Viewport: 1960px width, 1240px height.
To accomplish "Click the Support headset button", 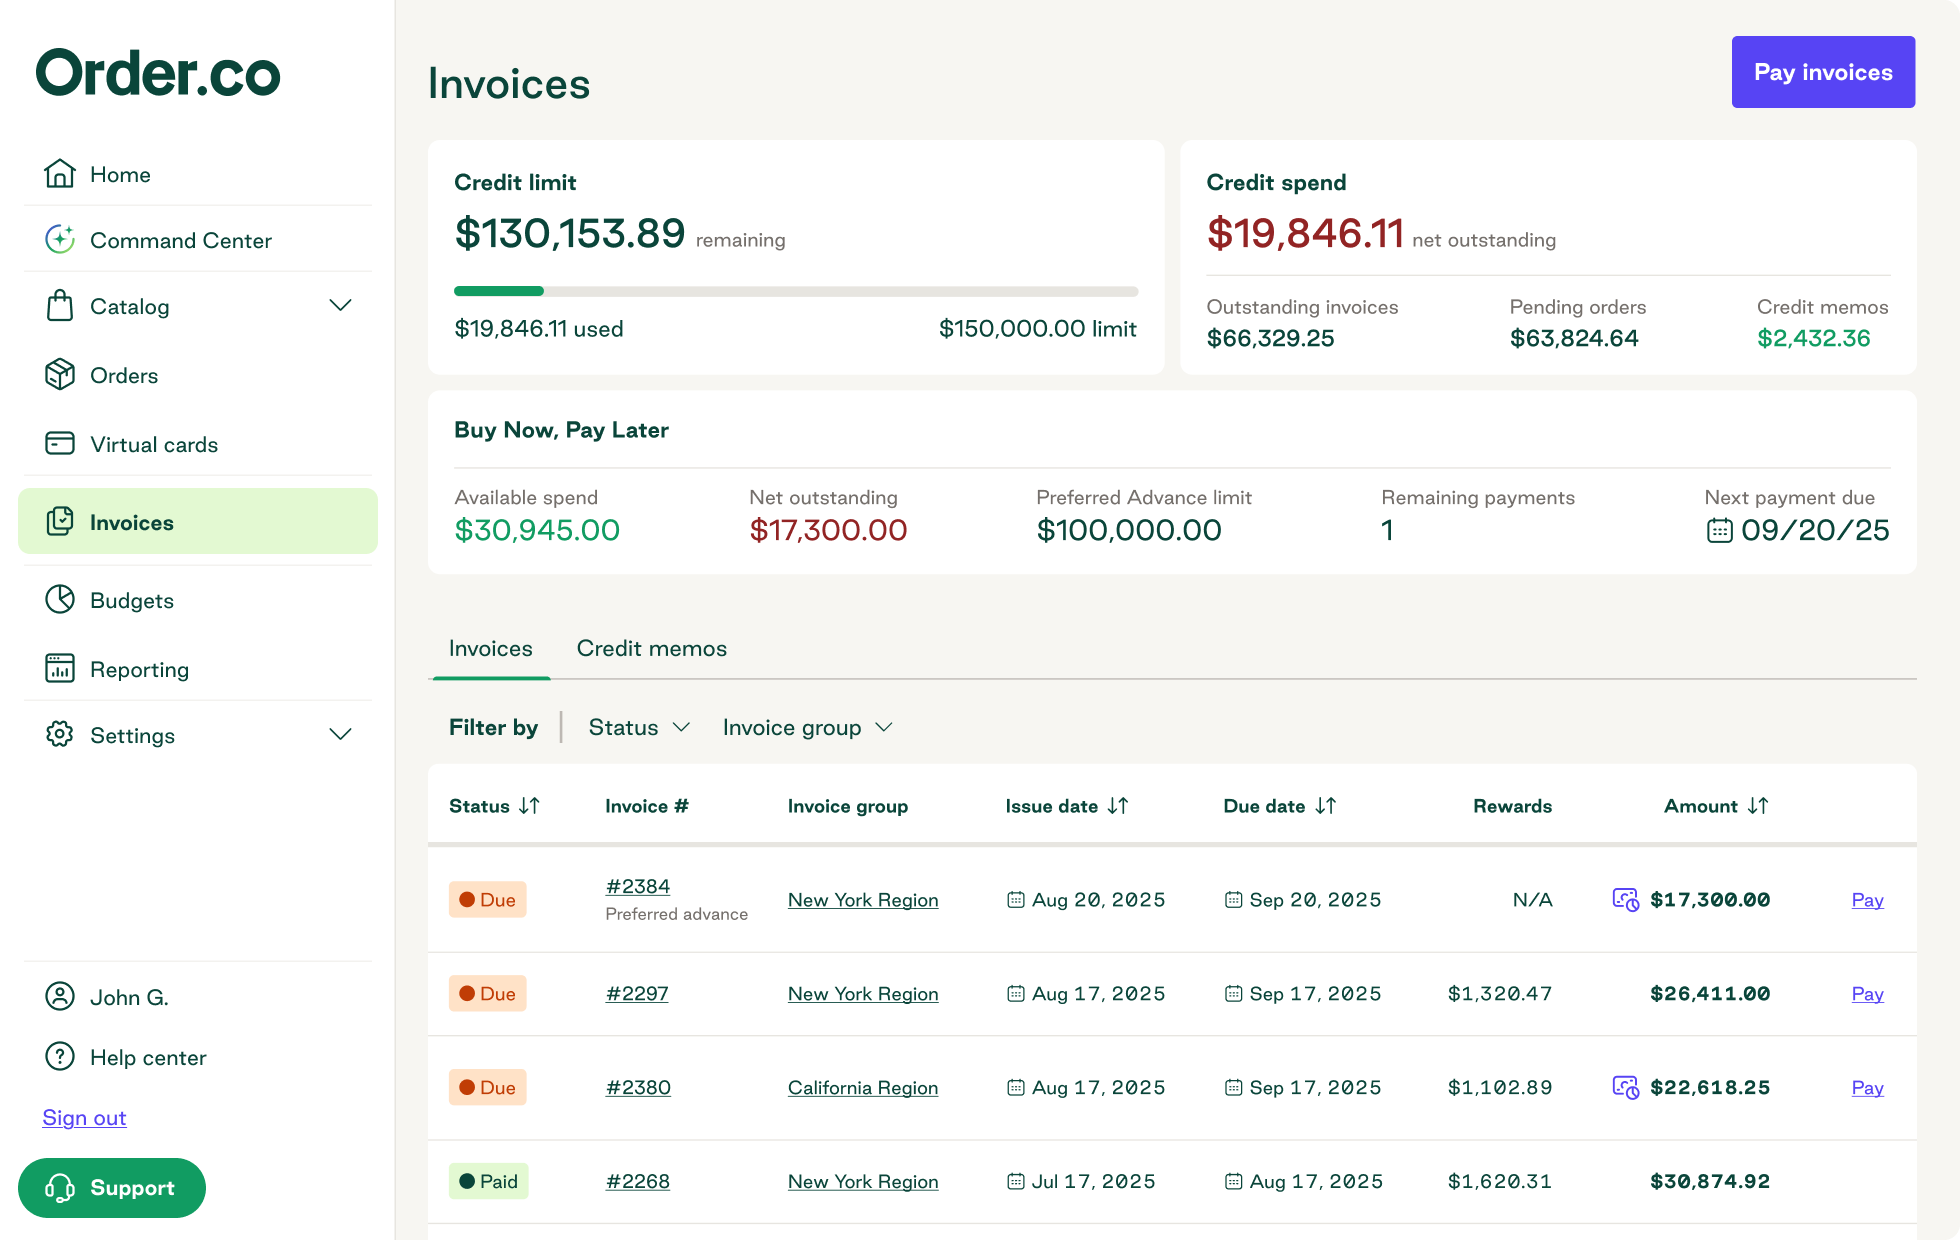I will point(111,1188).
